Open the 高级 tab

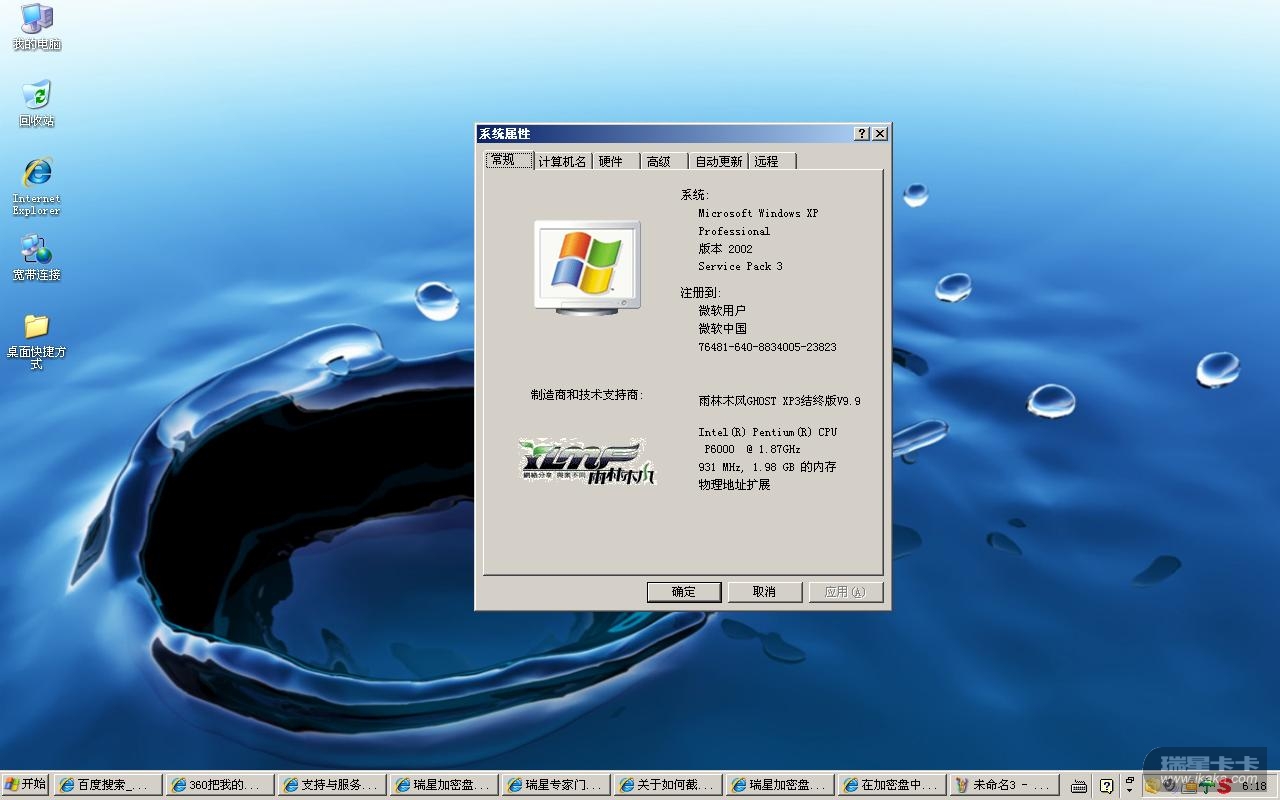[664, 161]
